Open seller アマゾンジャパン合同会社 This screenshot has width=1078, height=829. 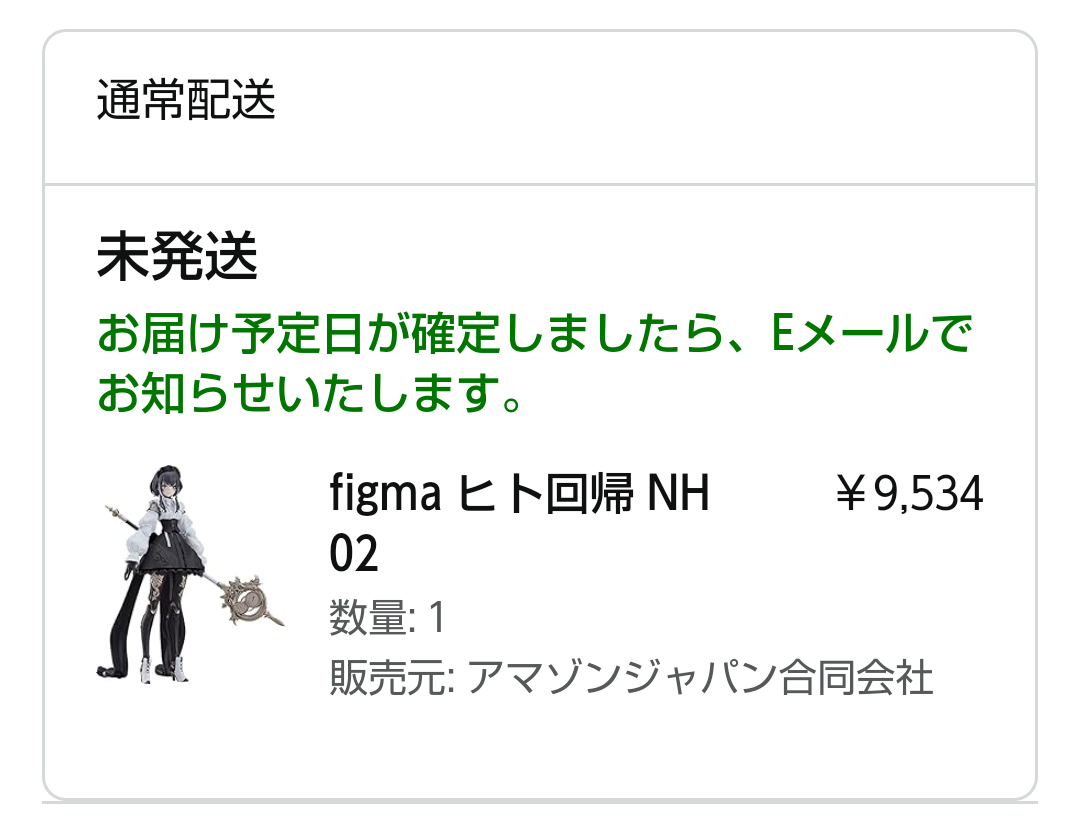point(700,678)
